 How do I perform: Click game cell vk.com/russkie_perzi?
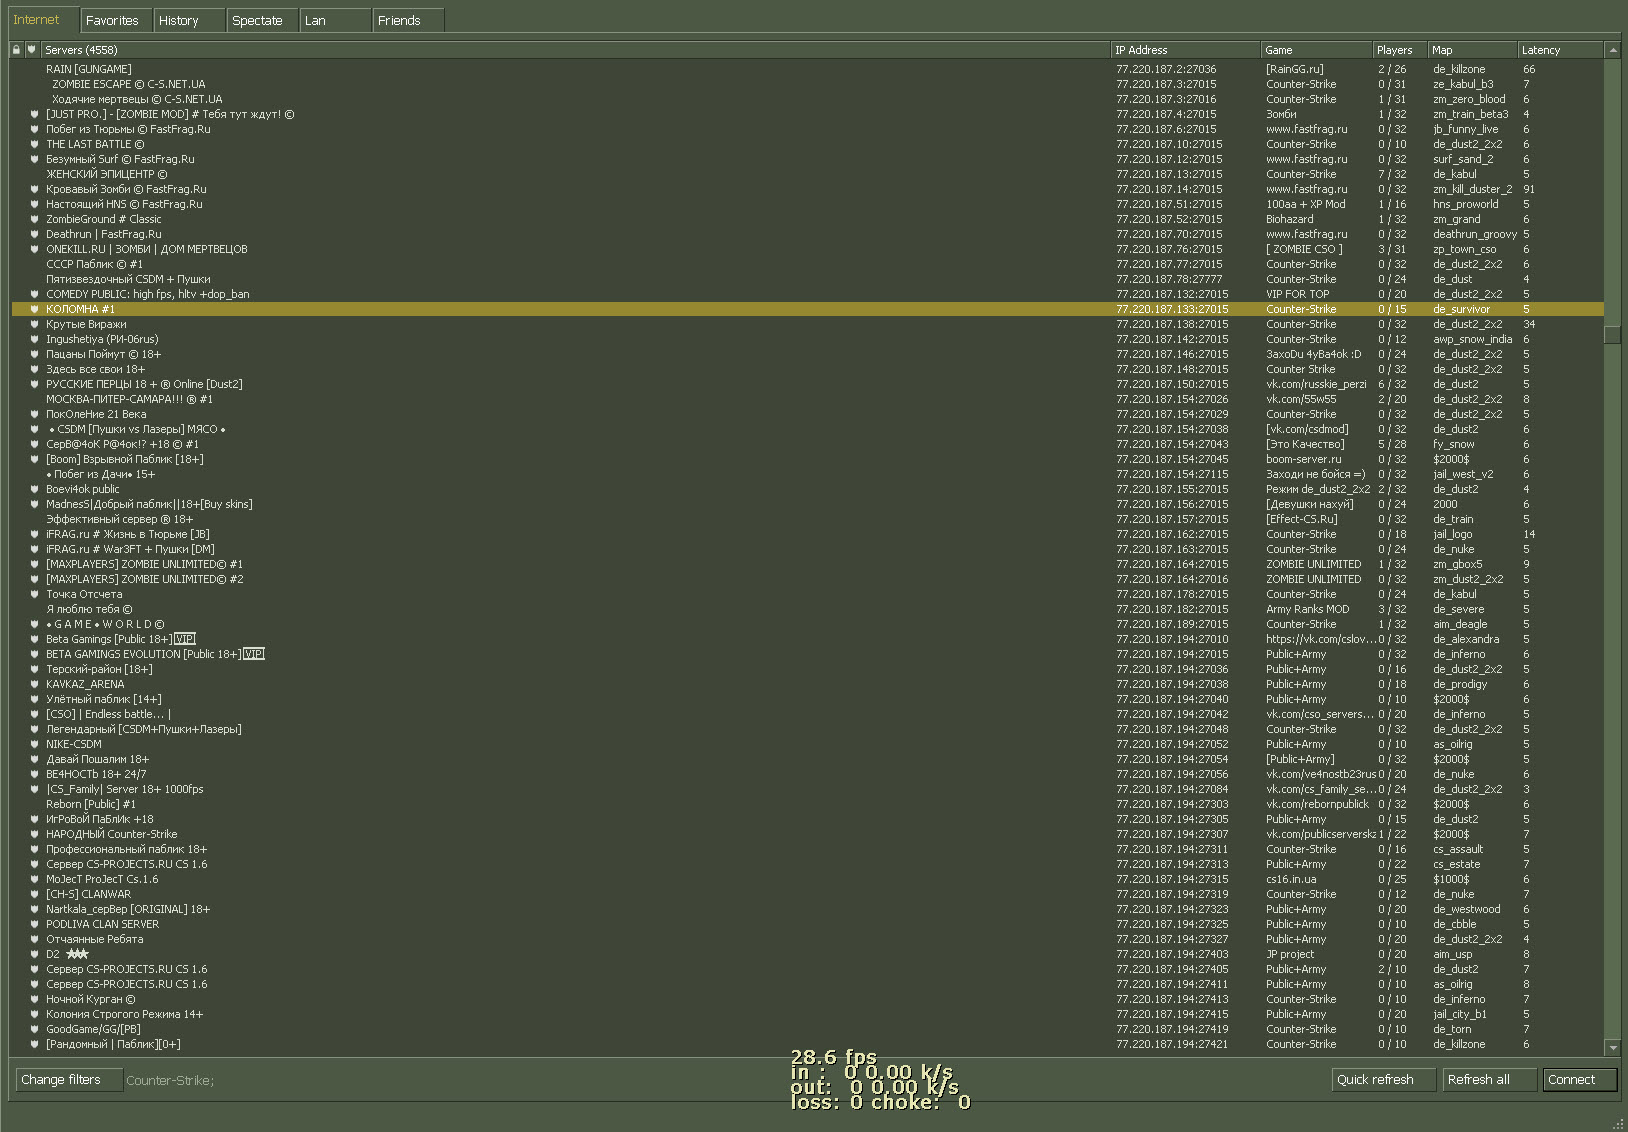click(x=1316, y=384)
